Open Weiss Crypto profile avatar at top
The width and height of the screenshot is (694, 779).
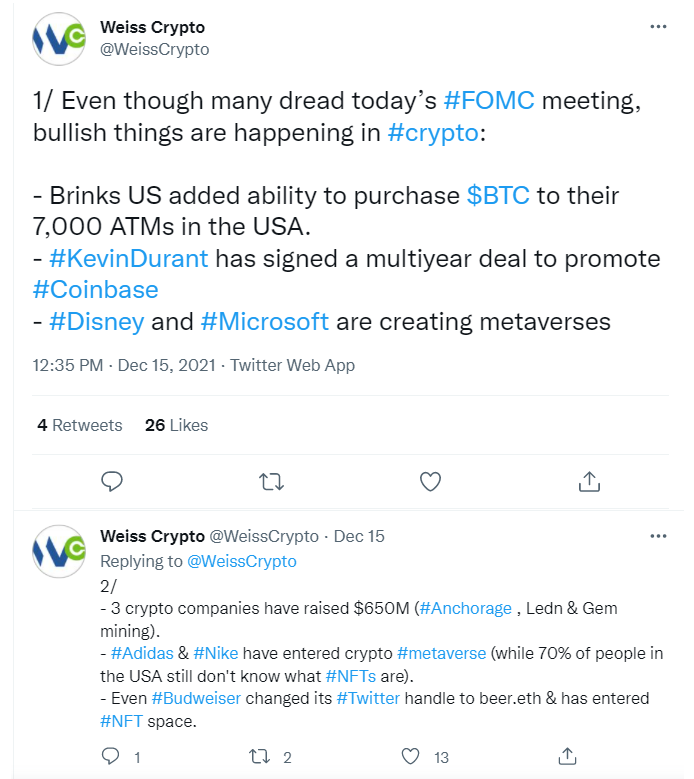pos(59,39)
